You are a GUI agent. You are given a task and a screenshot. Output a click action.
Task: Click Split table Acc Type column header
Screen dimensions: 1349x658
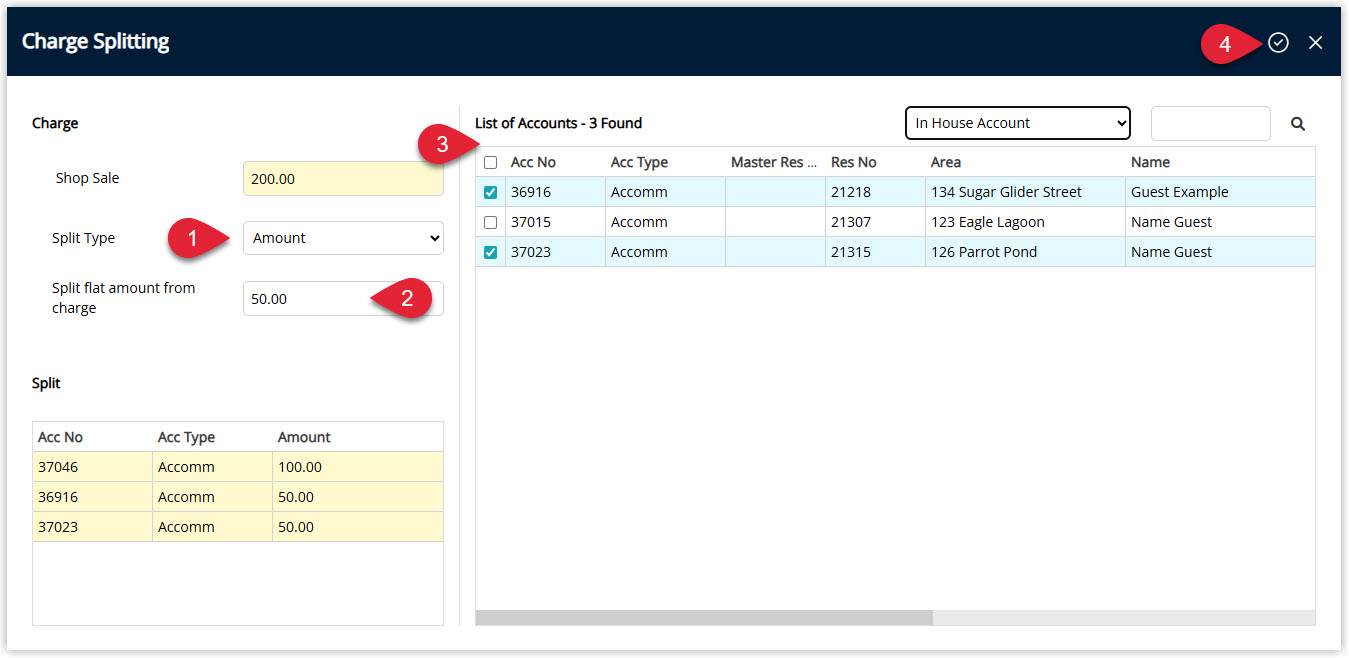tap(186, 437)
